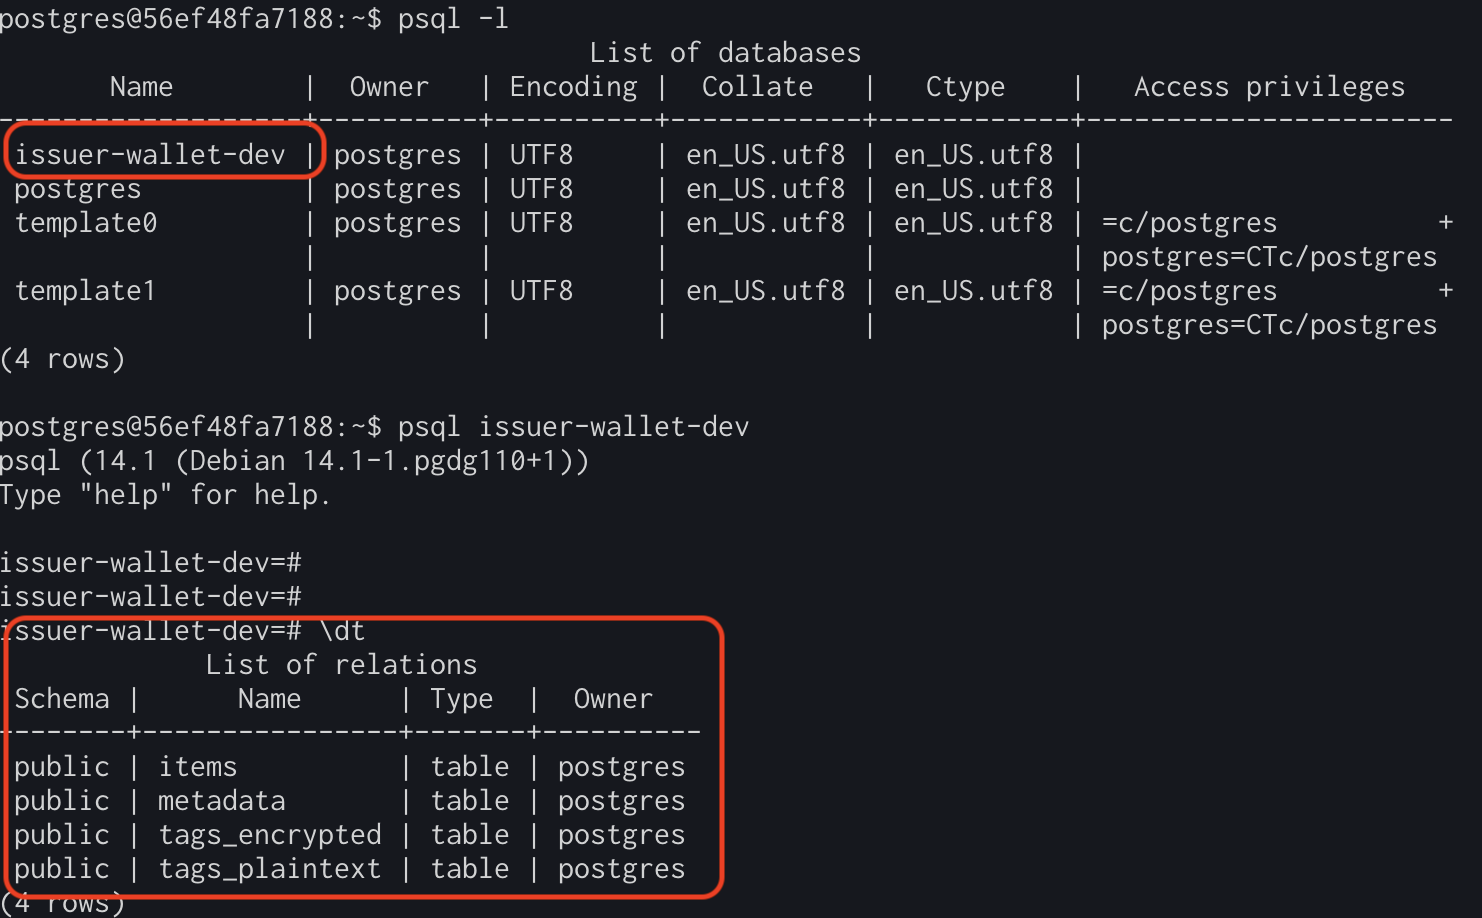Click the 'List of relations' heading
1482x918 pixels.
[x=341, y=665]
